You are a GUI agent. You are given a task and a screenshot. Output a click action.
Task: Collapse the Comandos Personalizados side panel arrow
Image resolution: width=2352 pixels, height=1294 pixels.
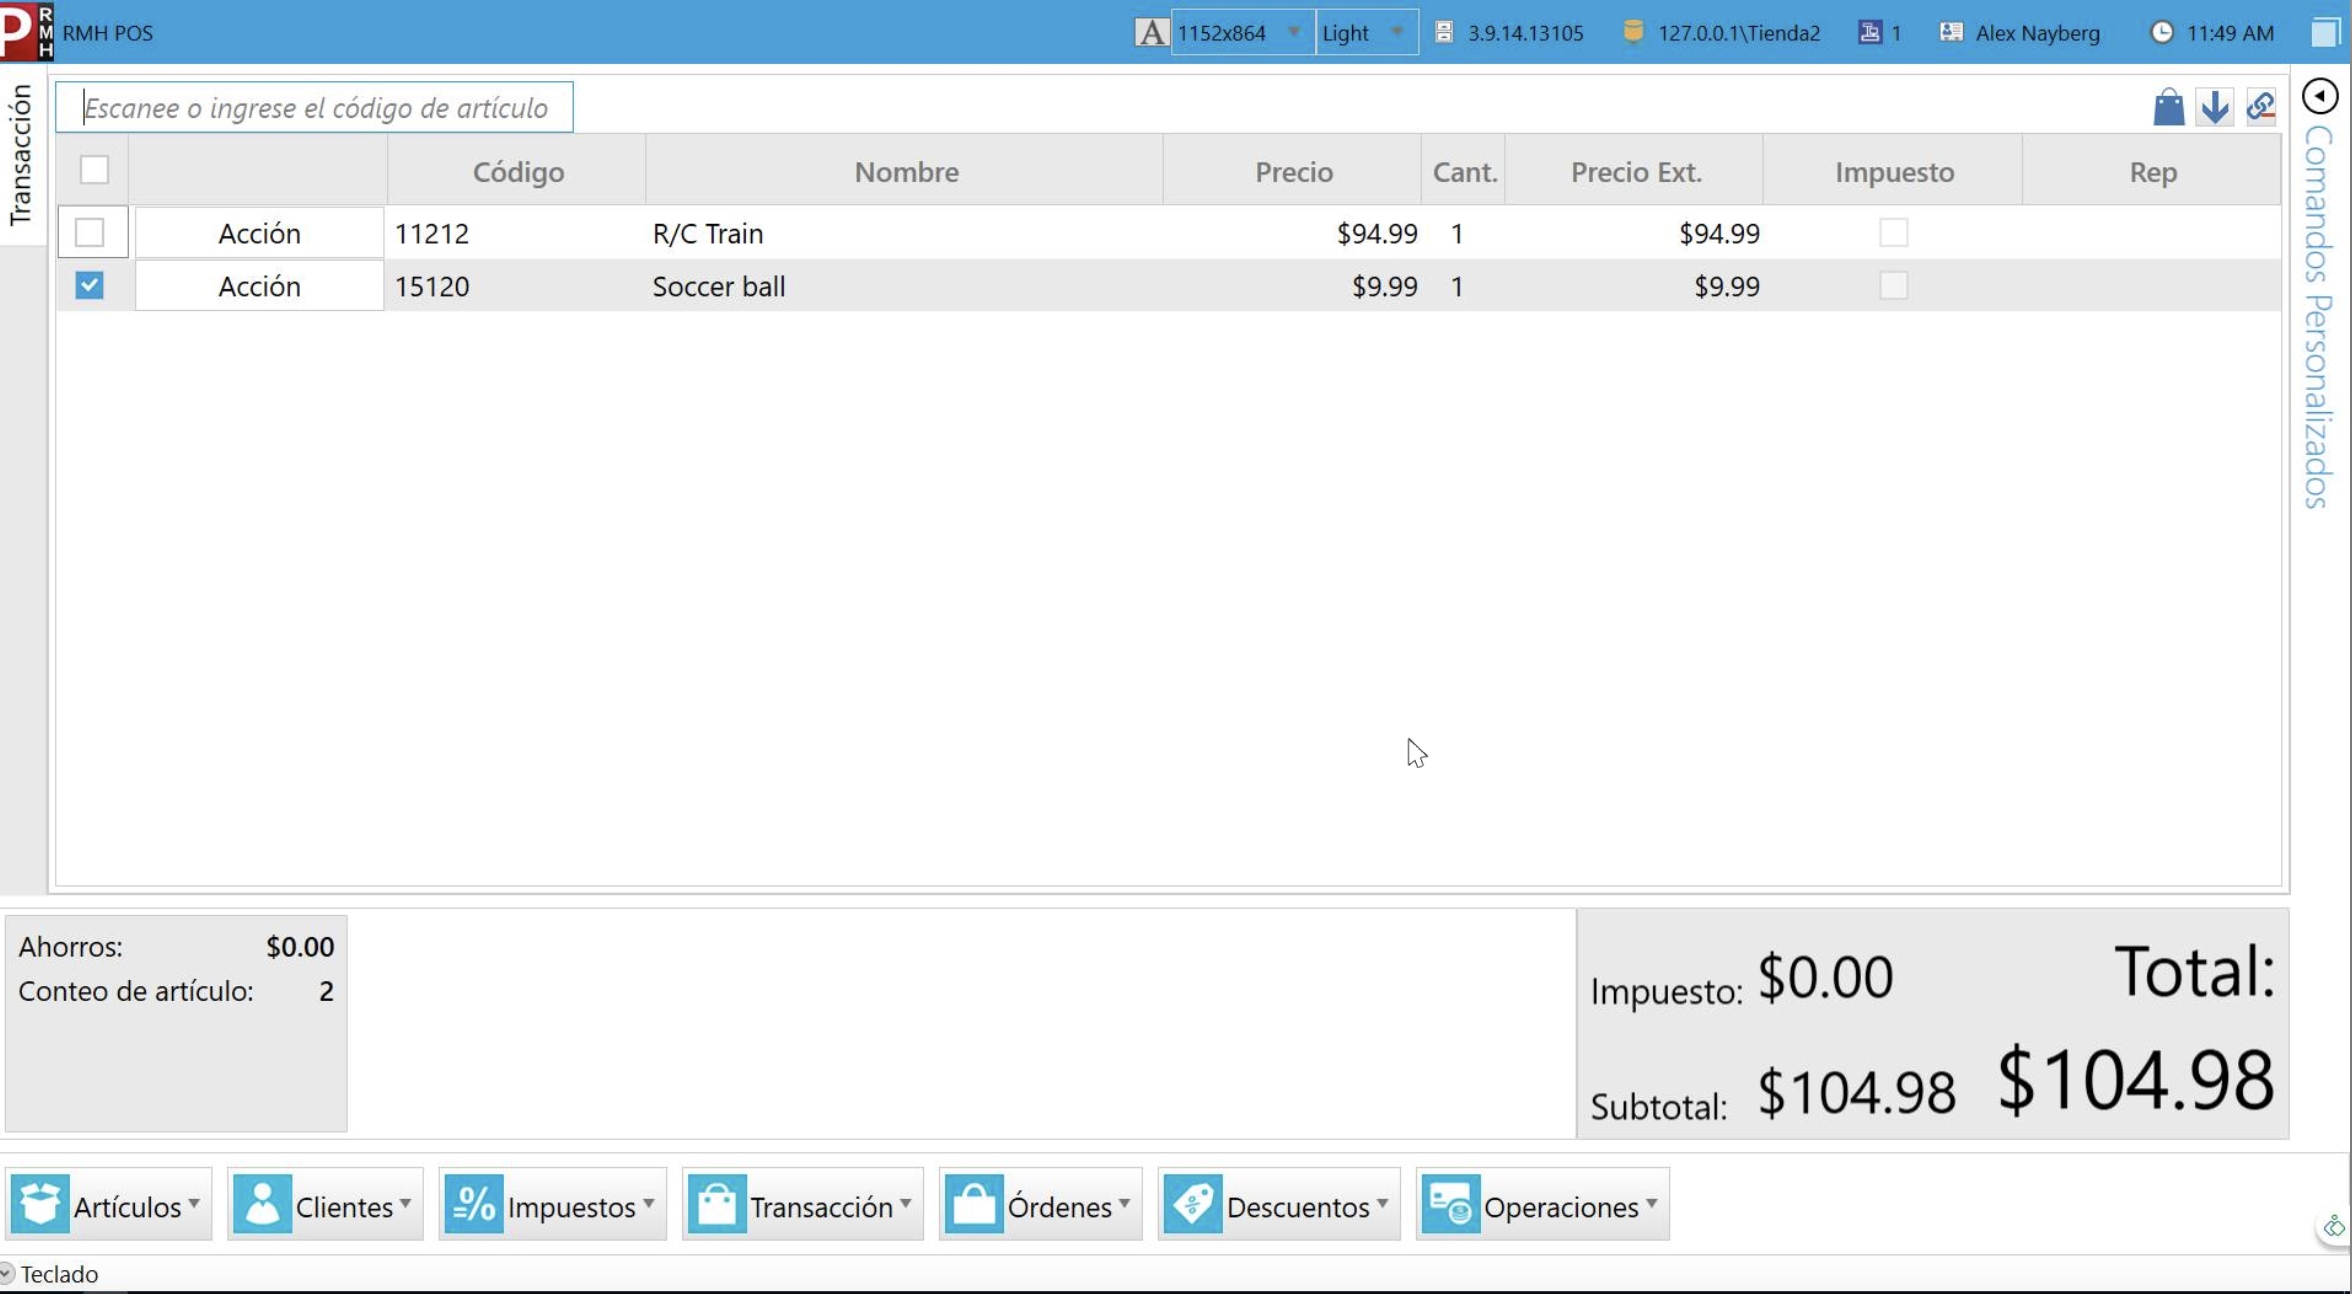click(x=2320, y=96)
